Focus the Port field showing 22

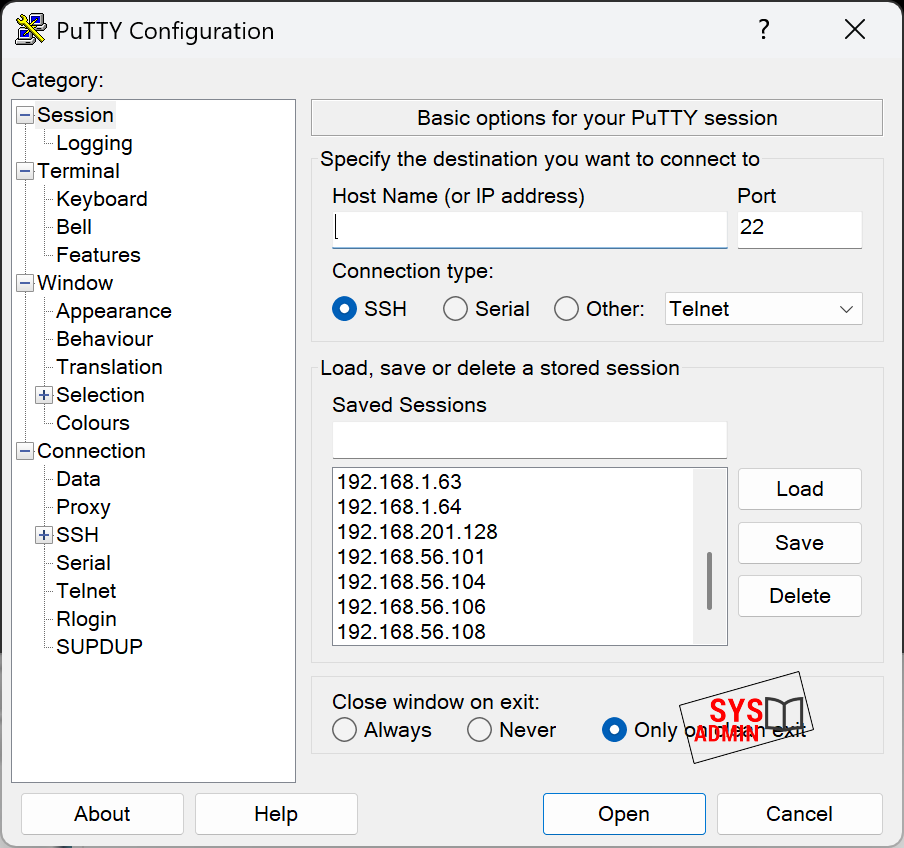click(x=800, y=229)
